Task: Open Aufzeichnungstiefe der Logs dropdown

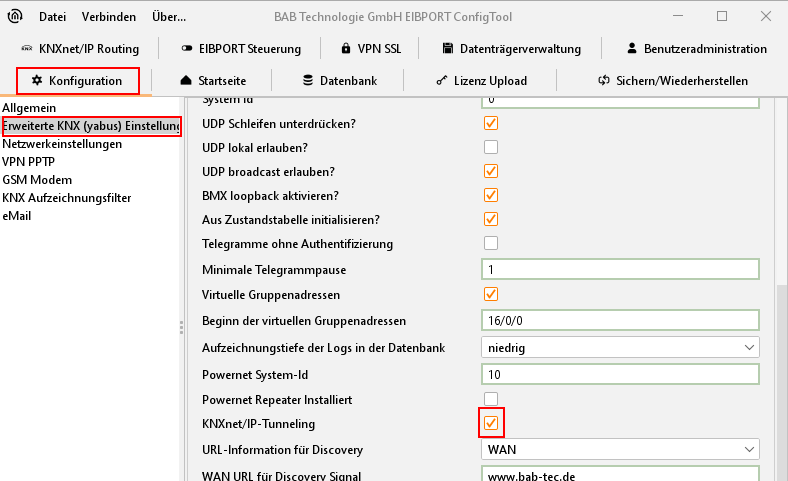Action: click(620, 347)
